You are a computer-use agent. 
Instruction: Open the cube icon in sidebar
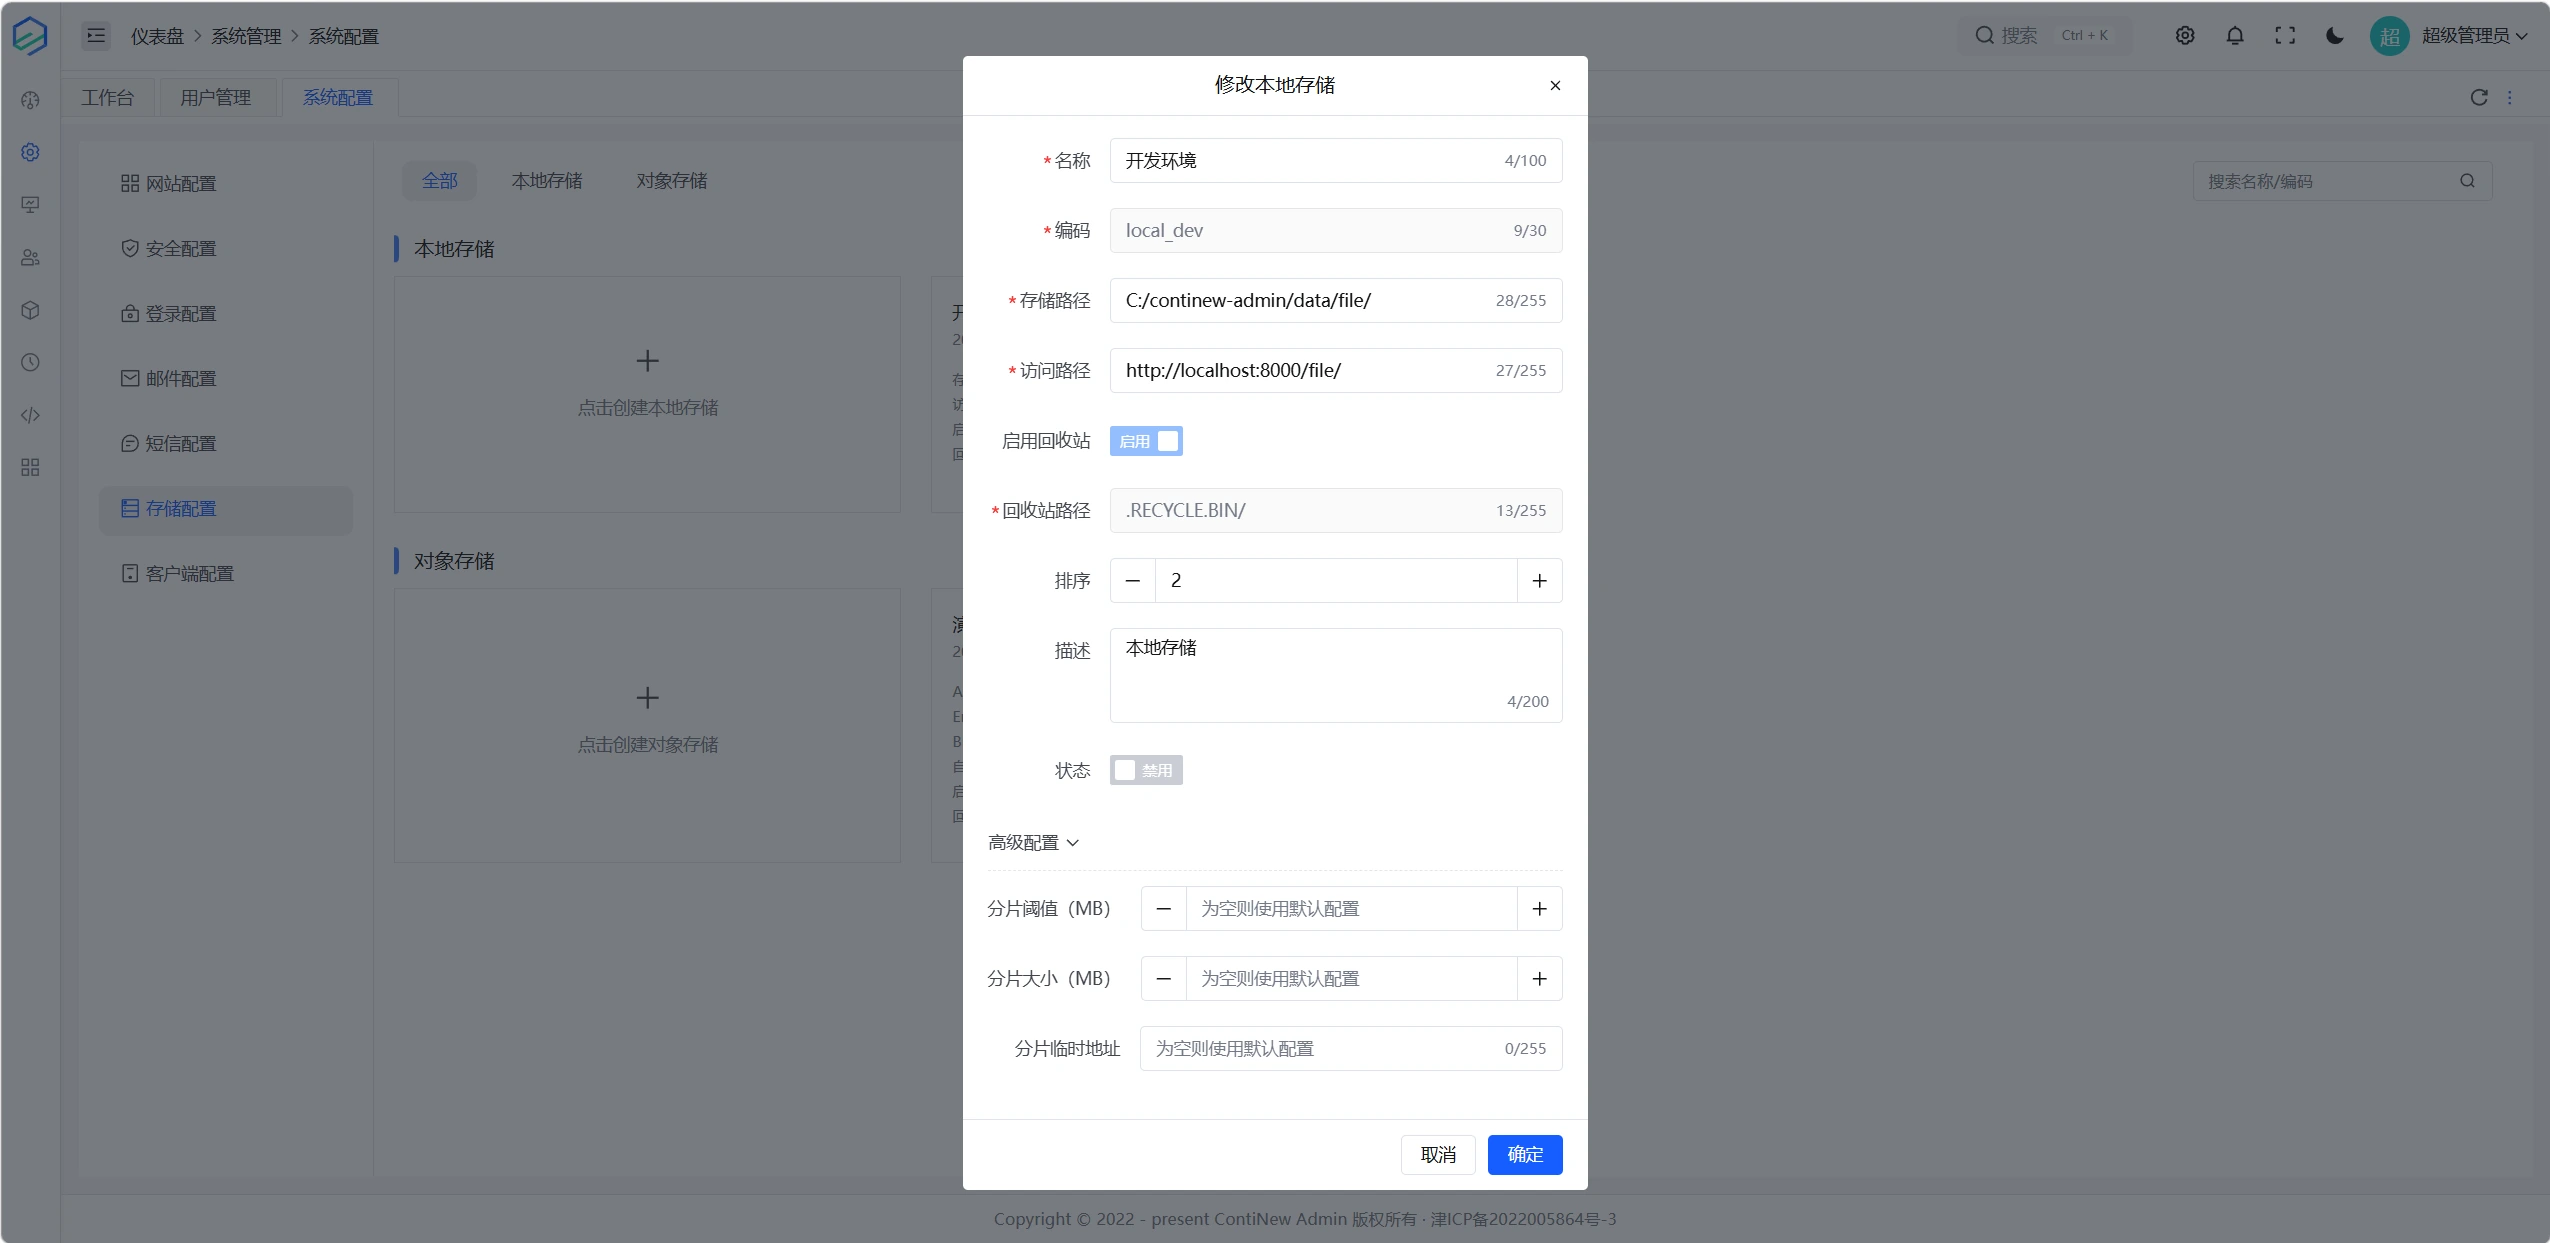(30, 310)
